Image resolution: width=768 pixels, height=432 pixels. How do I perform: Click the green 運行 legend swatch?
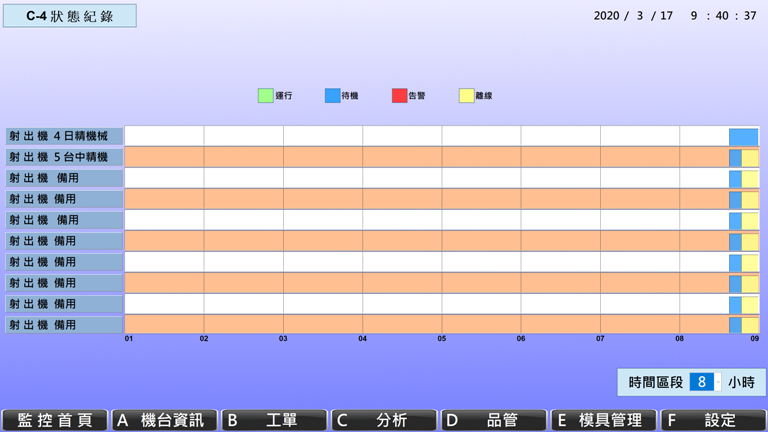pos(265,96)
